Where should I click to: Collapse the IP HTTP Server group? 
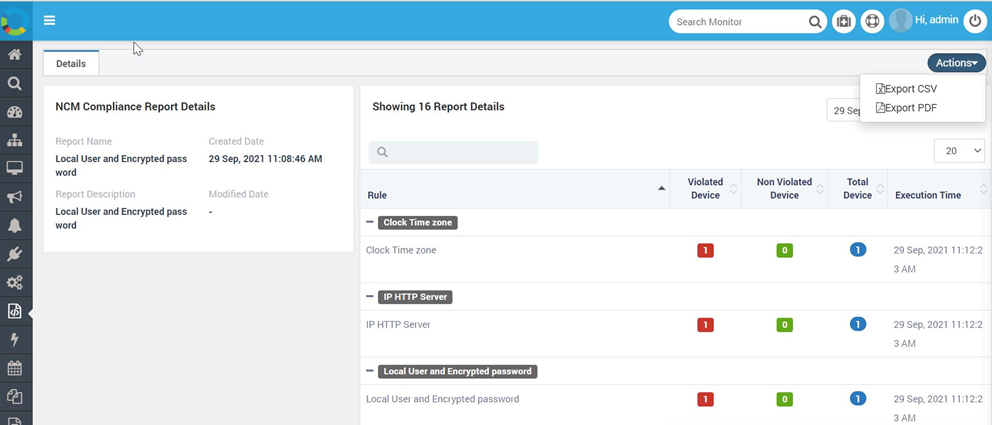point(369,297)
